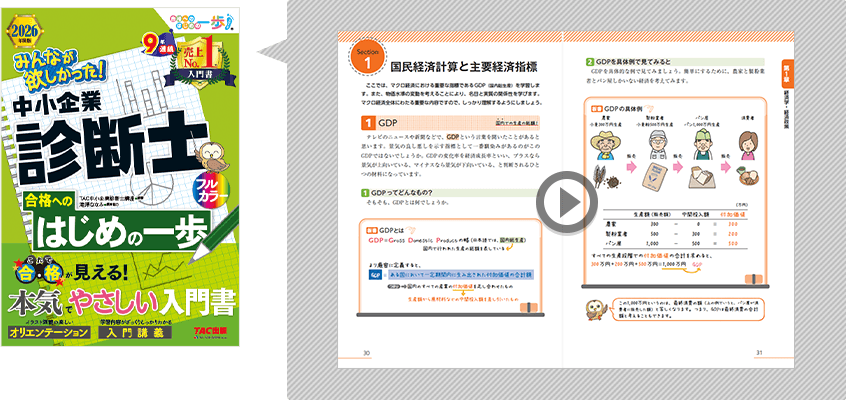
Task: Click the GDPとは definition note box
Action: pyautogui.click(x=452, y=265)
